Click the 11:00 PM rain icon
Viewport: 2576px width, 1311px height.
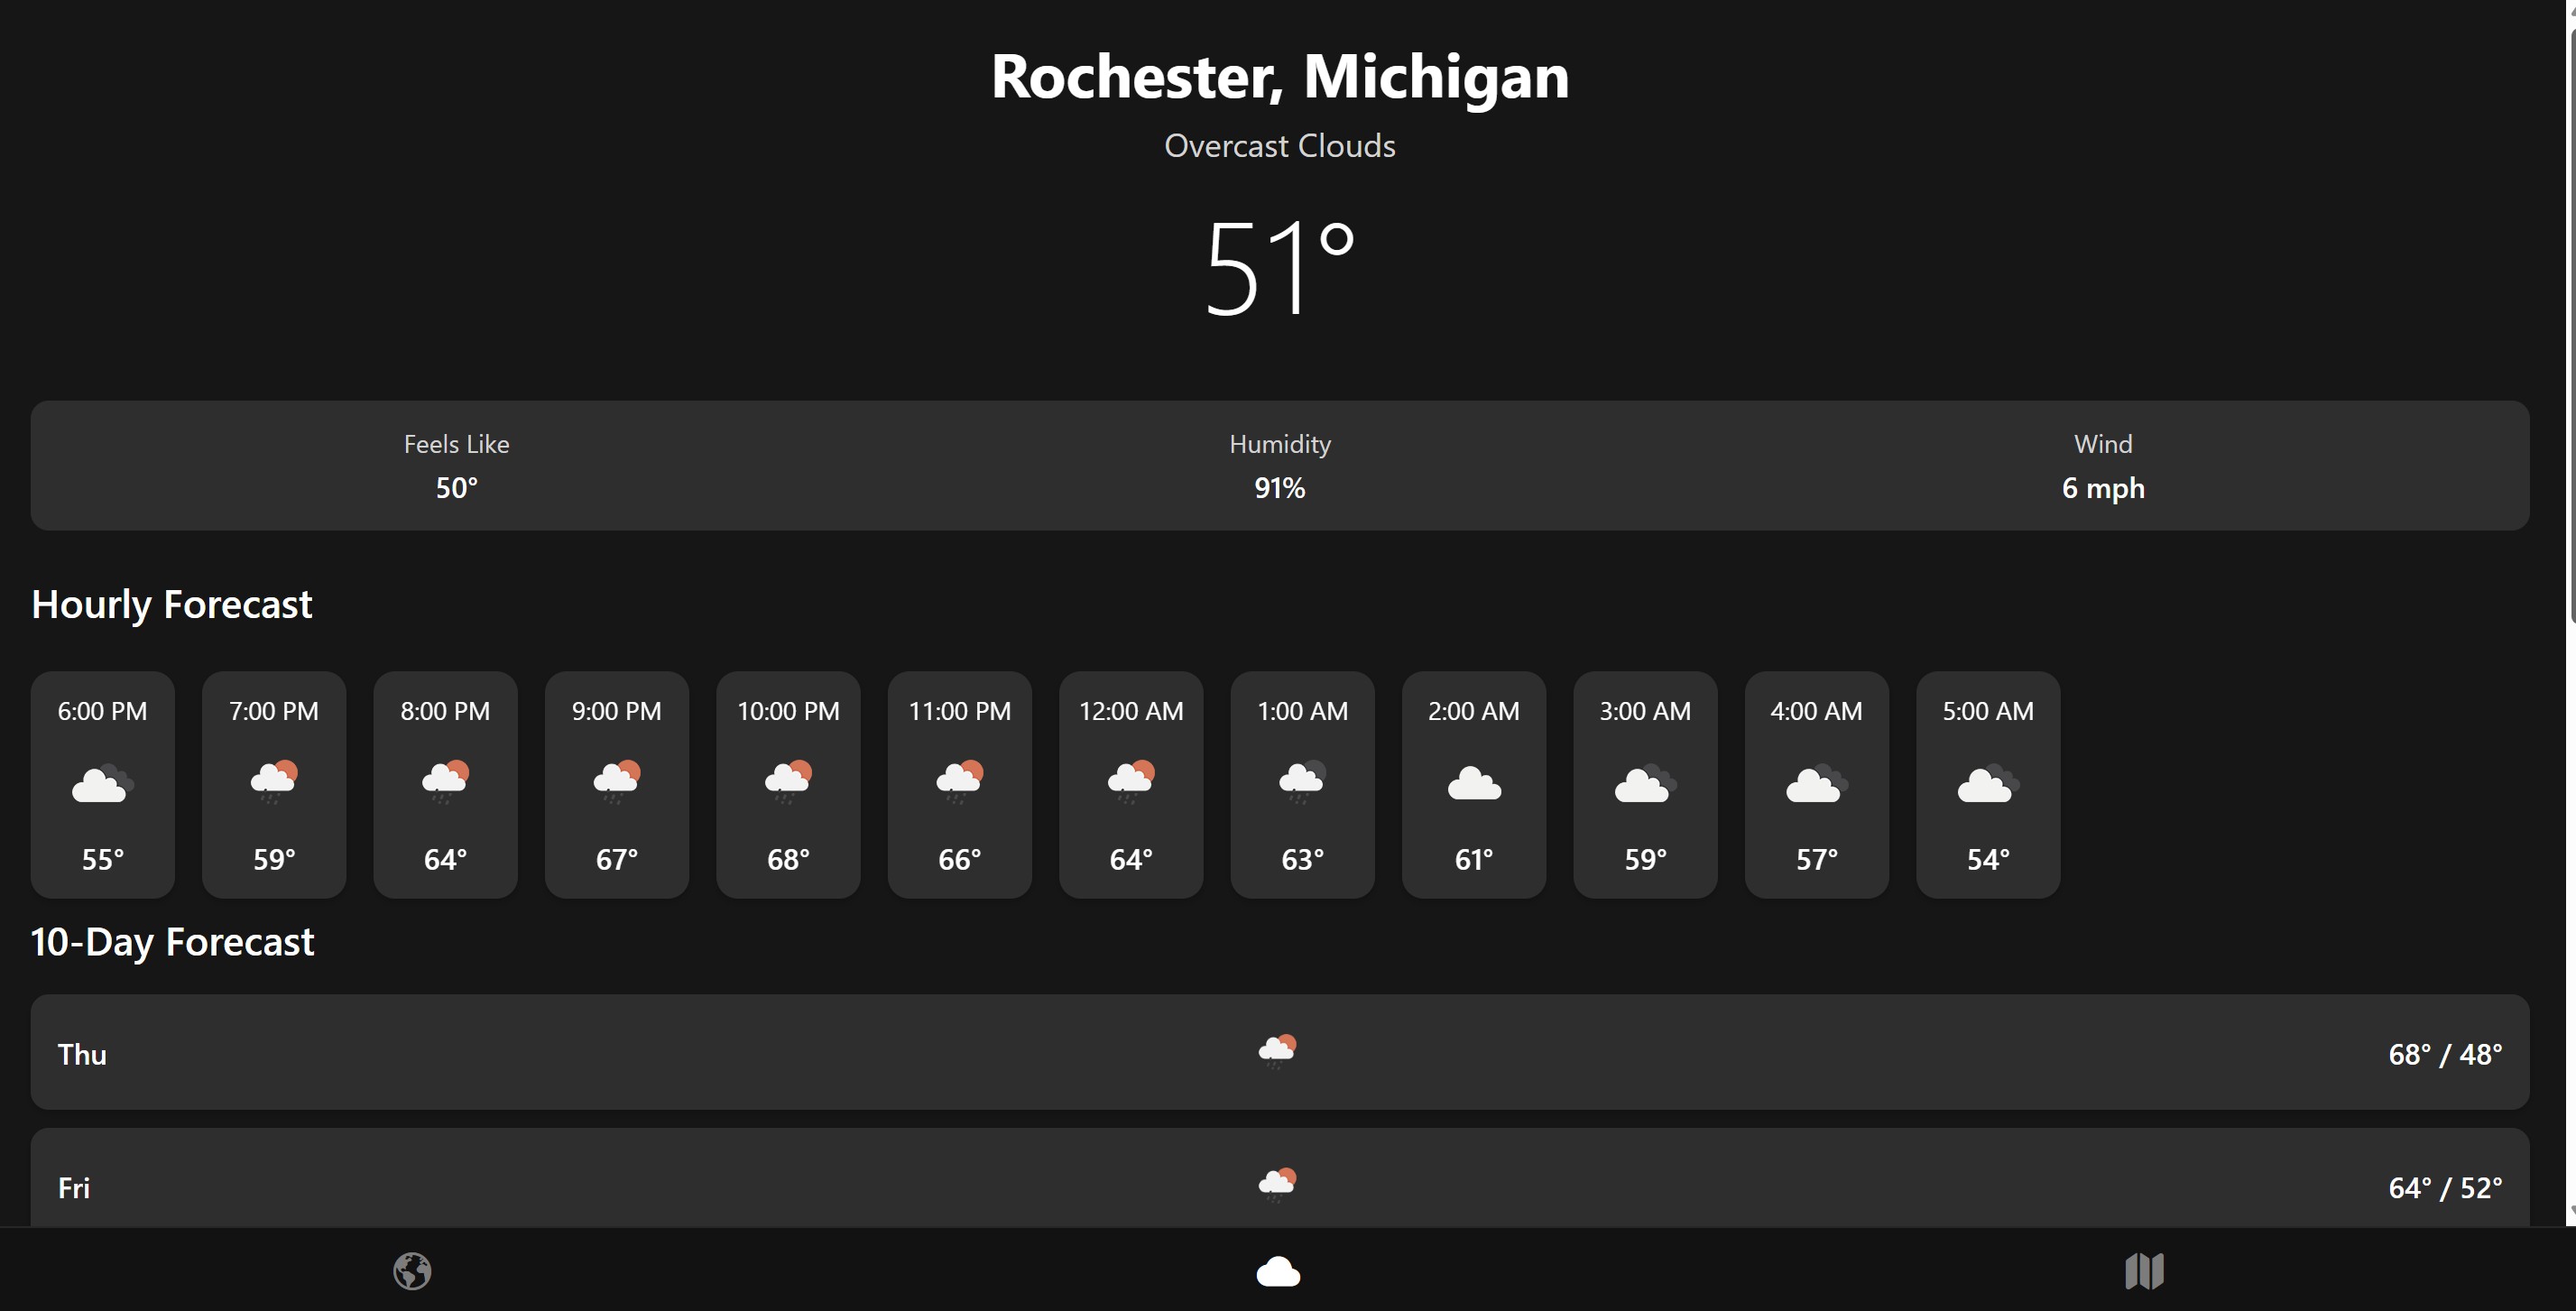(960, 782)
